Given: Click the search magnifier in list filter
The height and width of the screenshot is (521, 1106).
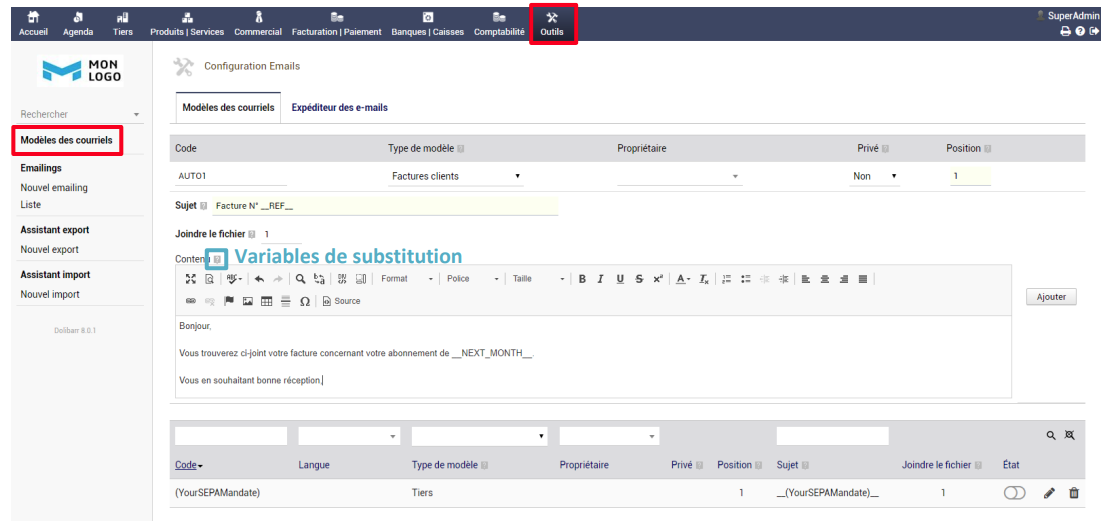Looking at the screenshot, I should [x=1051, y=436].
